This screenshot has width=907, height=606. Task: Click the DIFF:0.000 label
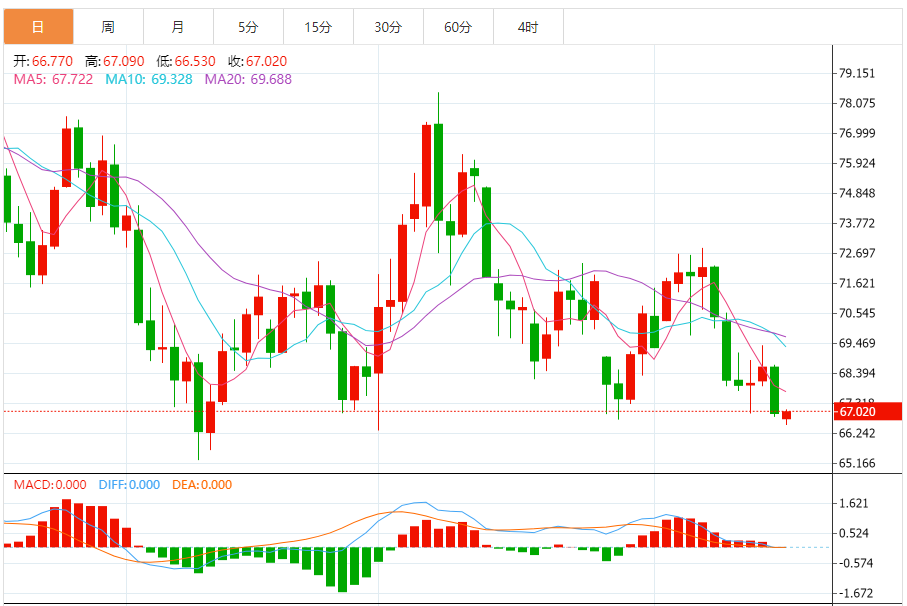pyautogui.click(x=129, y=485)
